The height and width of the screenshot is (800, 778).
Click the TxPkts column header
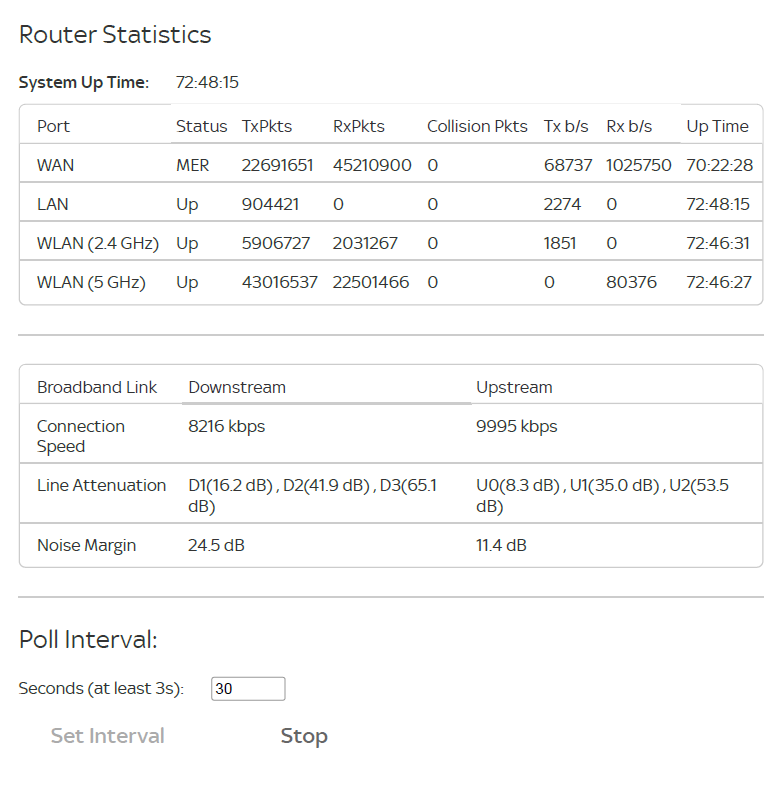(267, 126)
